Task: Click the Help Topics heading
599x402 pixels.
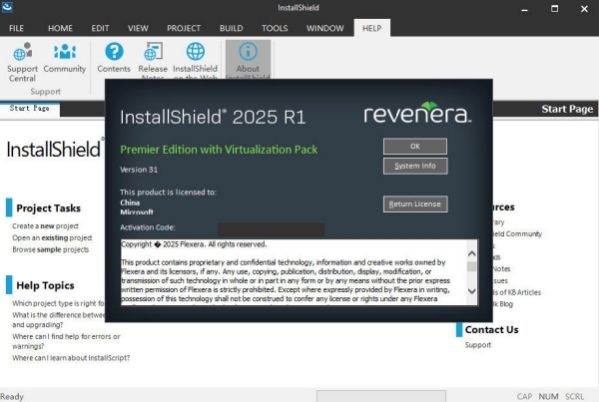Action: click(x=45, y=285)
